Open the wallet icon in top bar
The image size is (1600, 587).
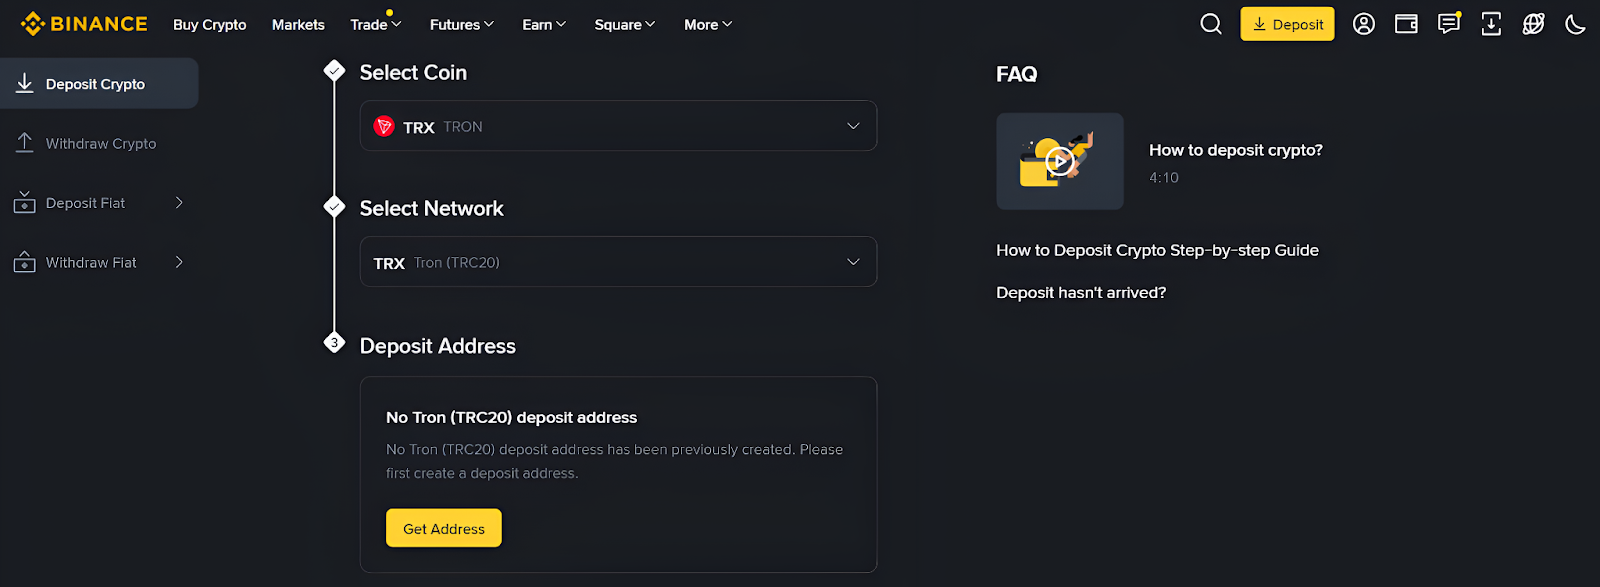(x=1406, y=23)
